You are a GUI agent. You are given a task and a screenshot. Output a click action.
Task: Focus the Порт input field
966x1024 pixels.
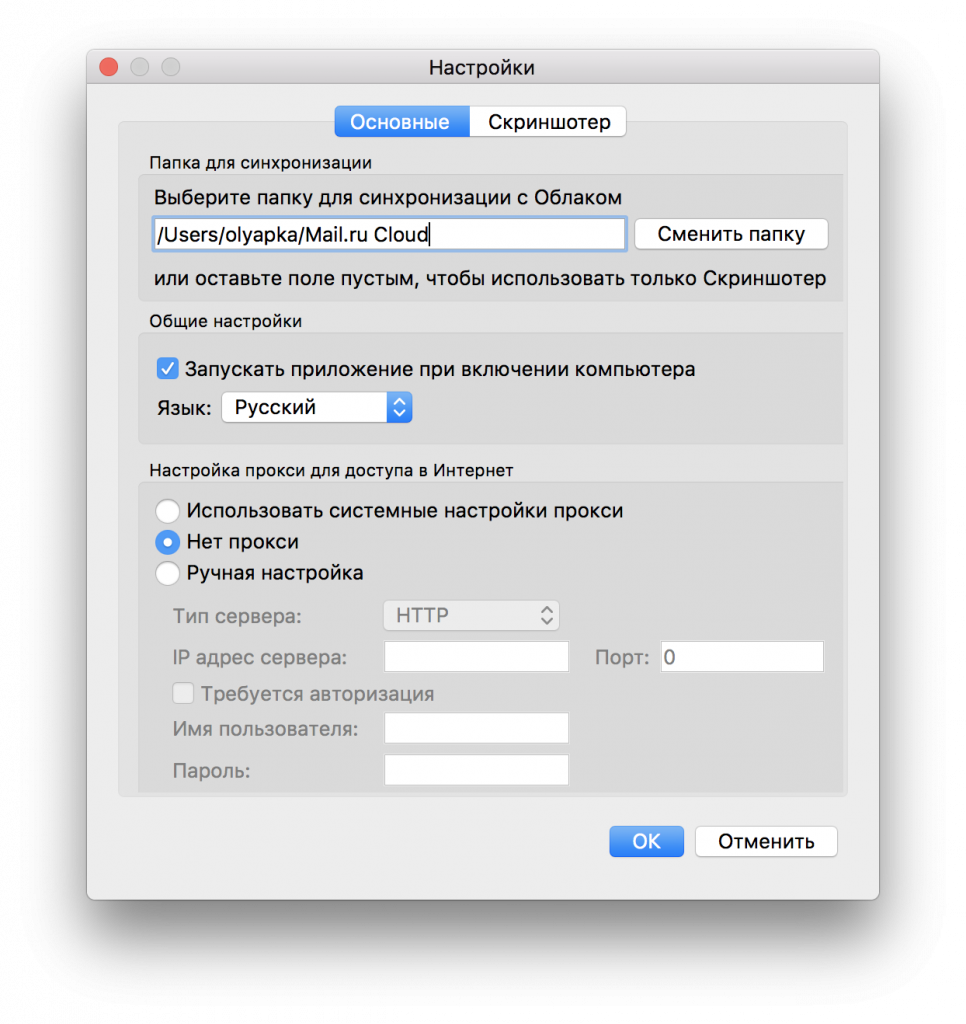coord(741,657)
